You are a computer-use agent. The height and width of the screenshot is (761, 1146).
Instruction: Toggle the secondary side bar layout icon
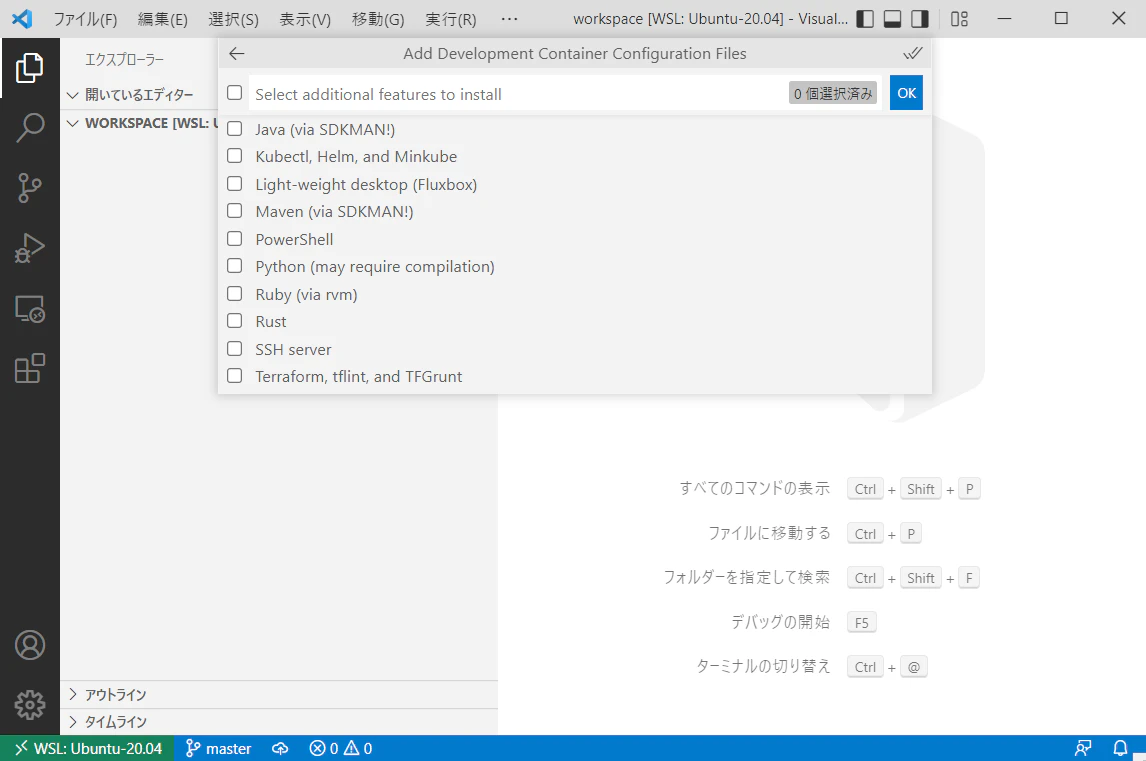(920, 19)
